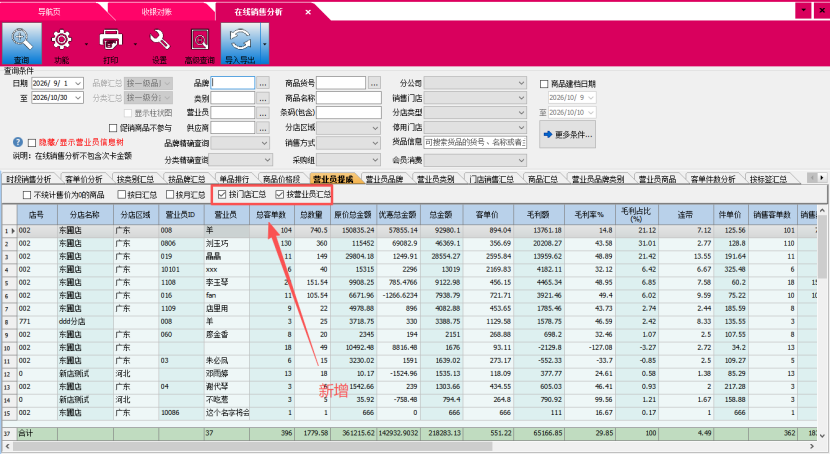Open the start date 2026/9/1 dropdown
This screenshot has height=454, width=830.
pyautogui.click(x=78, y=84)
